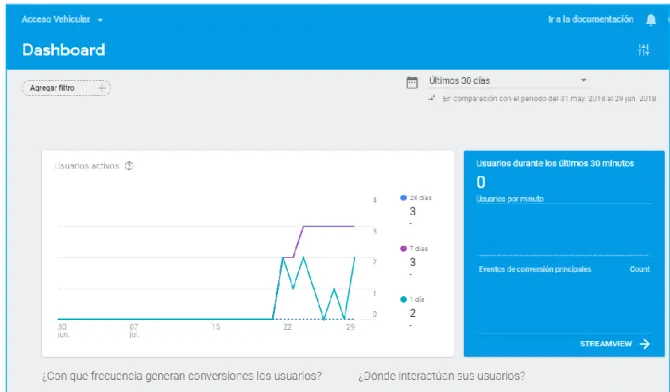Screen dimensions: 670x392
Task: Click the calendar icon beside date range
Action: (x=411, y=83)
